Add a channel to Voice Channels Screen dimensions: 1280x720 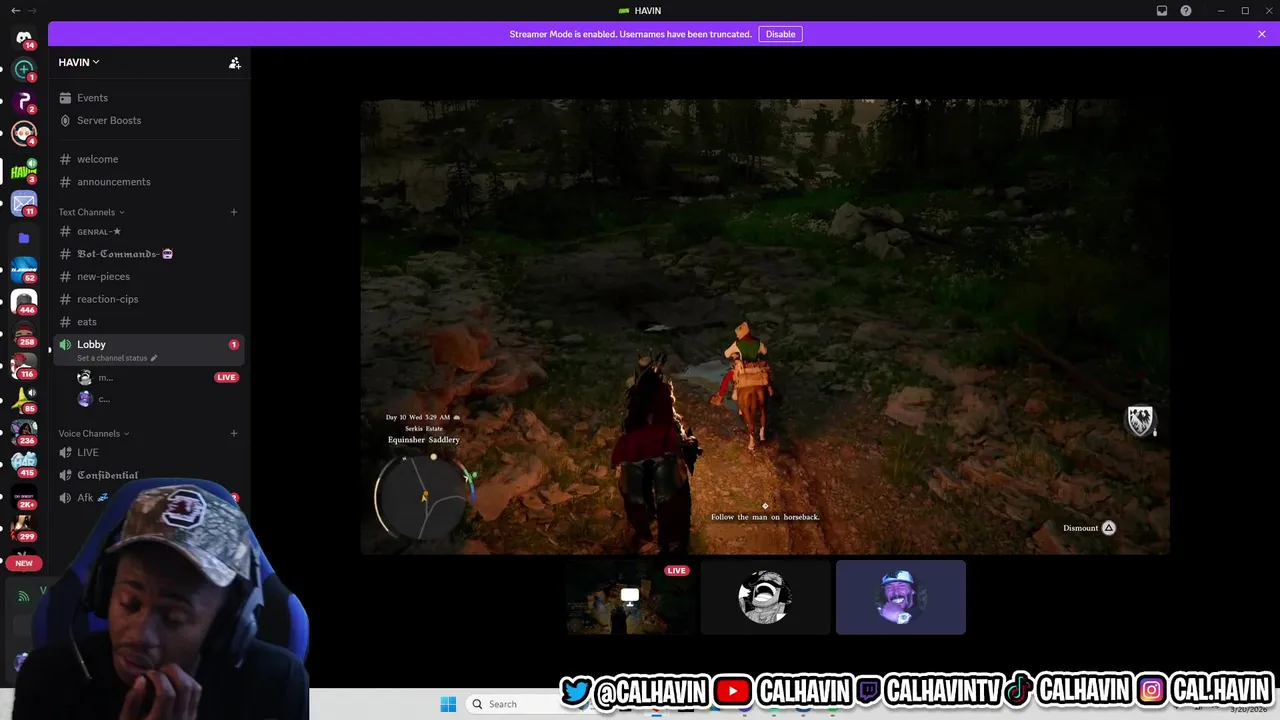(x=234, y=433)
